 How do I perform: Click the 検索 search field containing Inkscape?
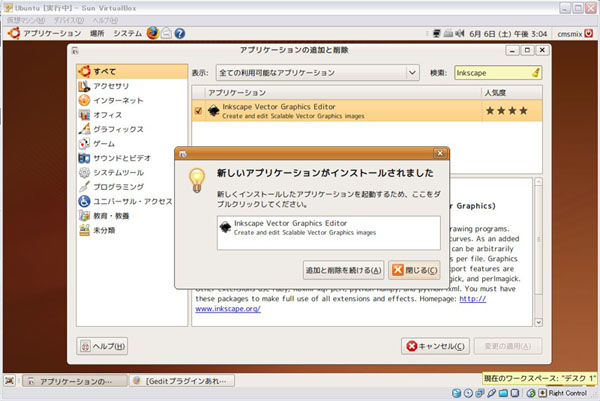[498, 73]
